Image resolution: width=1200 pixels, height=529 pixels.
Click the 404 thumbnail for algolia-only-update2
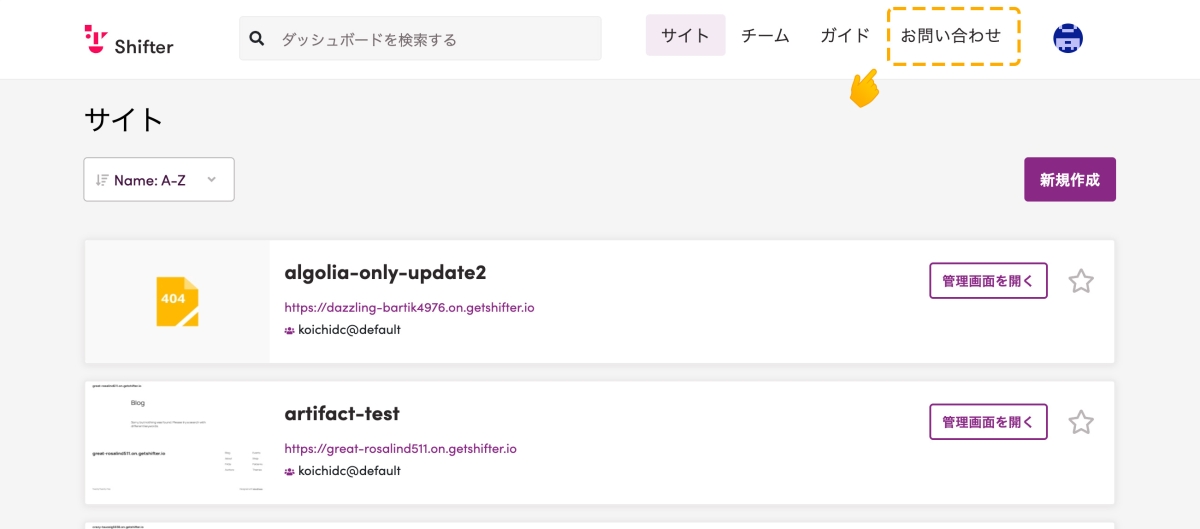coord(177,301)
